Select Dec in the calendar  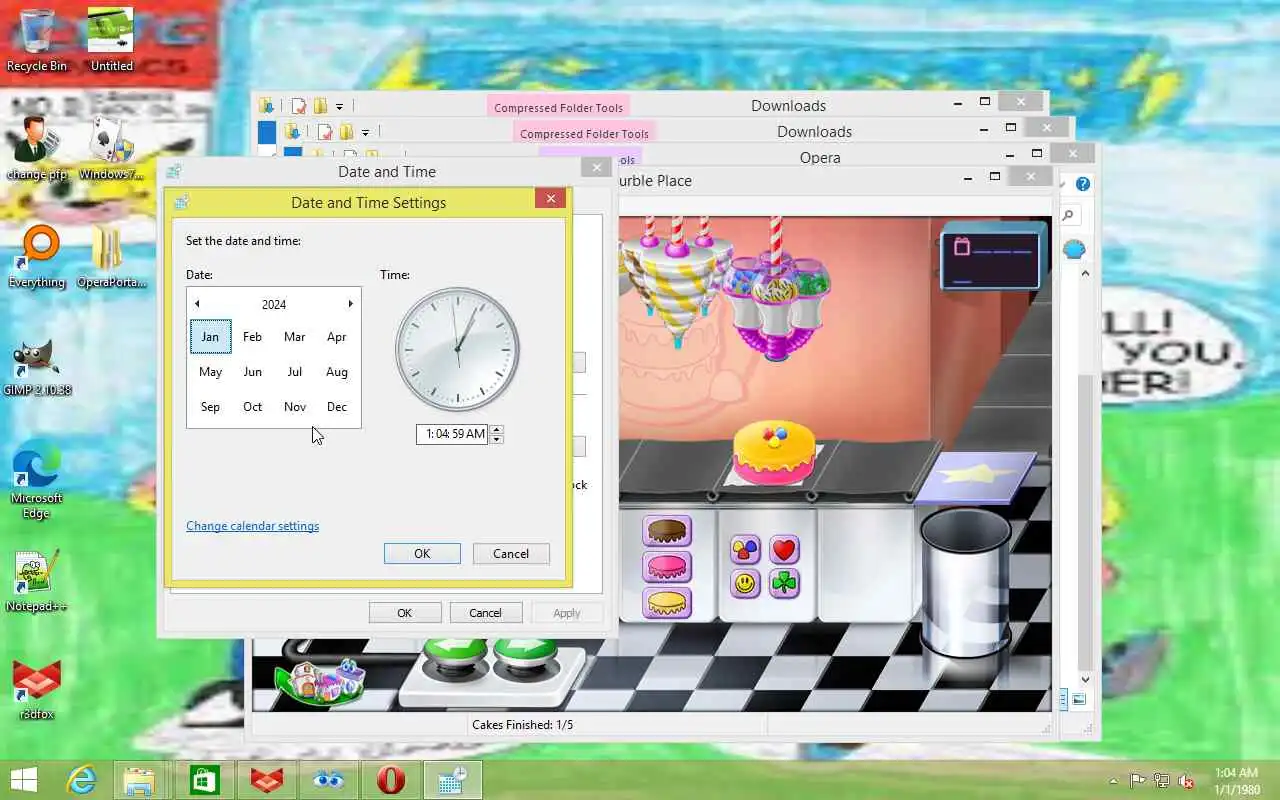click(337, 407)
